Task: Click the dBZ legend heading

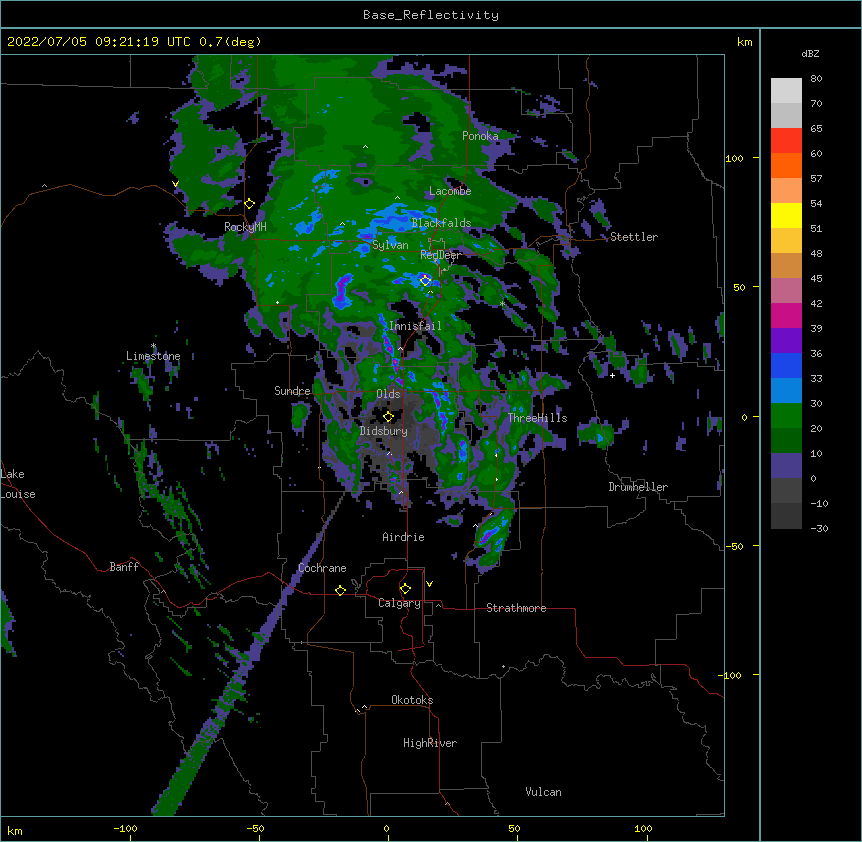Action: 810,54
